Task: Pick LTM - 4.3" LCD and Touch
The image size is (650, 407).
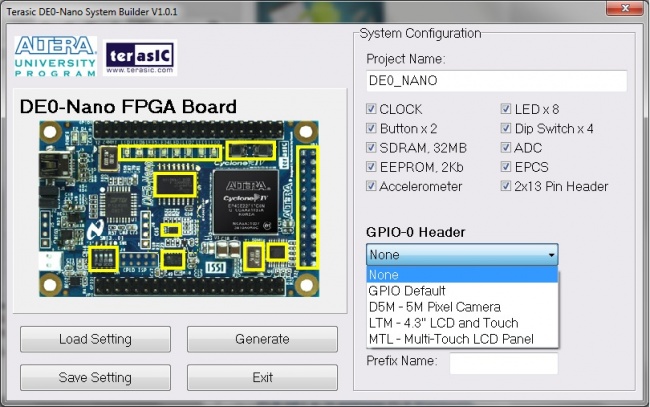Action: click(x=462, y=323)
